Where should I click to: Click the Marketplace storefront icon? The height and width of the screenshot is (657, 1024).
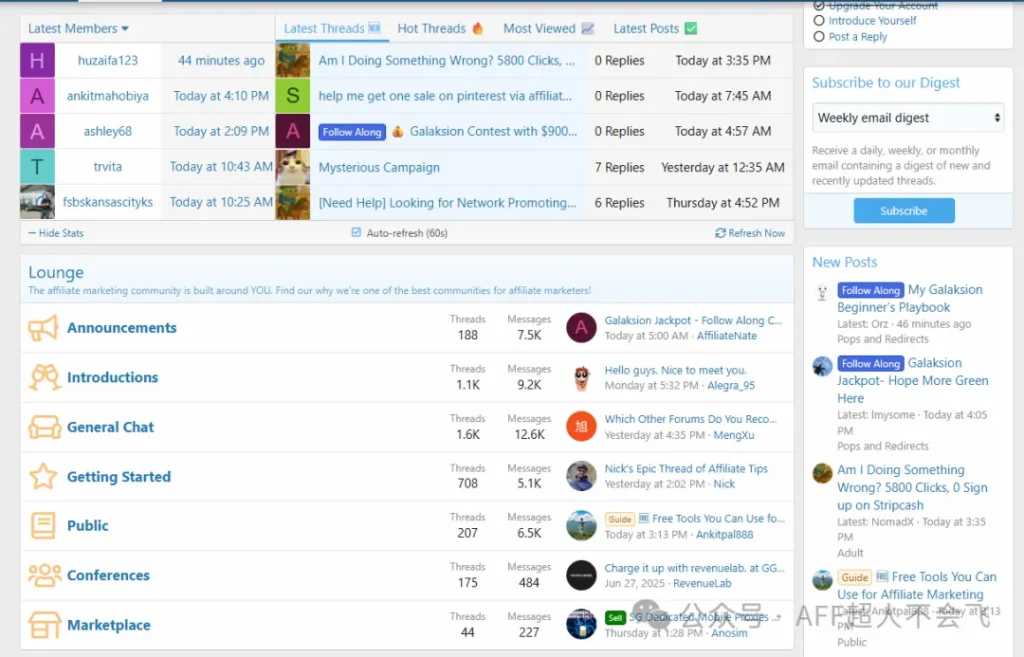[44, 625]
